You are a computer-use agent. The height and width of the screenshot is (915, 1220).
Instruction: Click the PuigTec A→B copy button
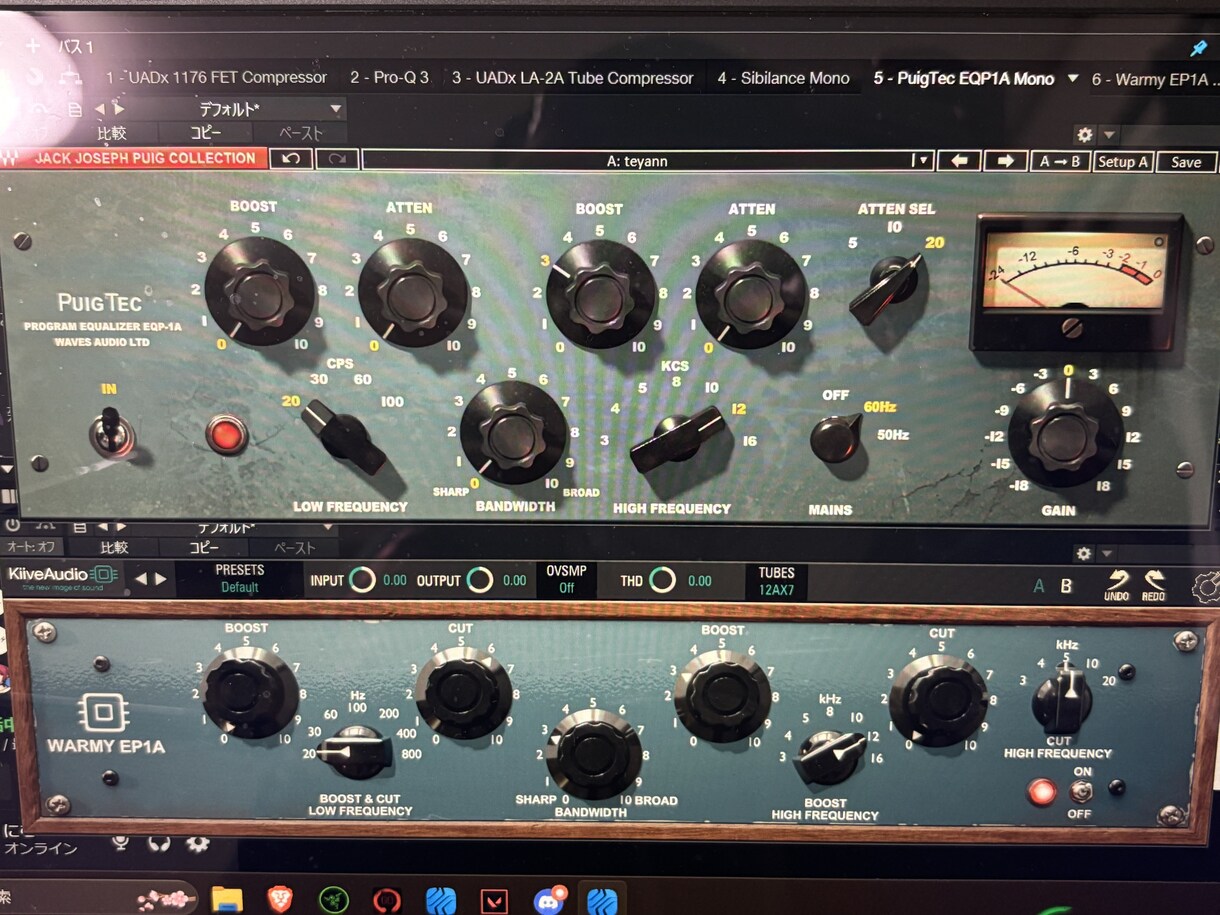[1059, 161]
